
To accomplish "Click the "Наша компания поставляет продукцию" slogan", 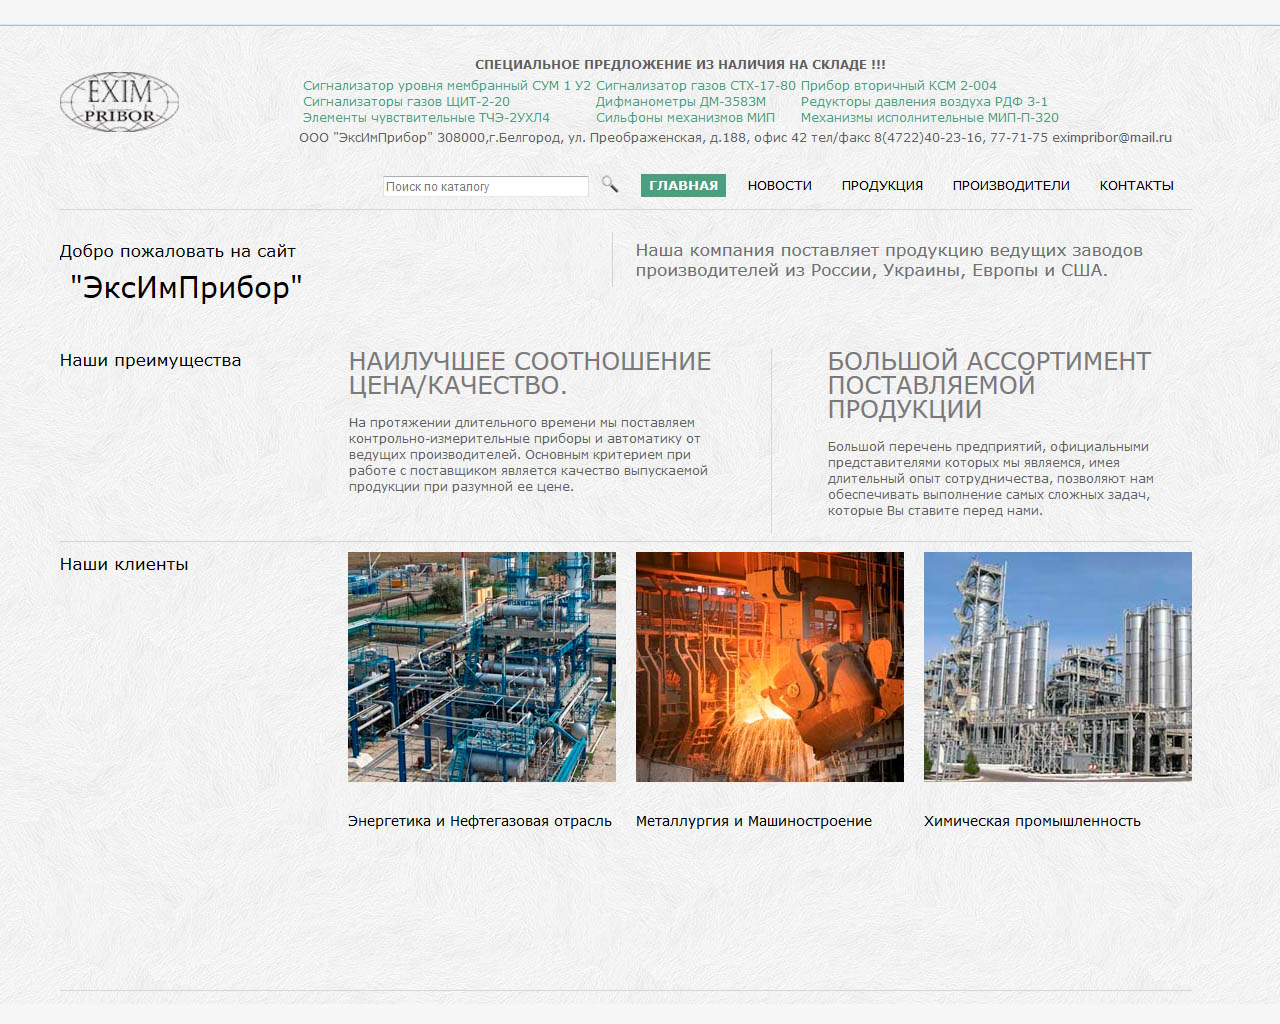I will click(x=889, y=260).
